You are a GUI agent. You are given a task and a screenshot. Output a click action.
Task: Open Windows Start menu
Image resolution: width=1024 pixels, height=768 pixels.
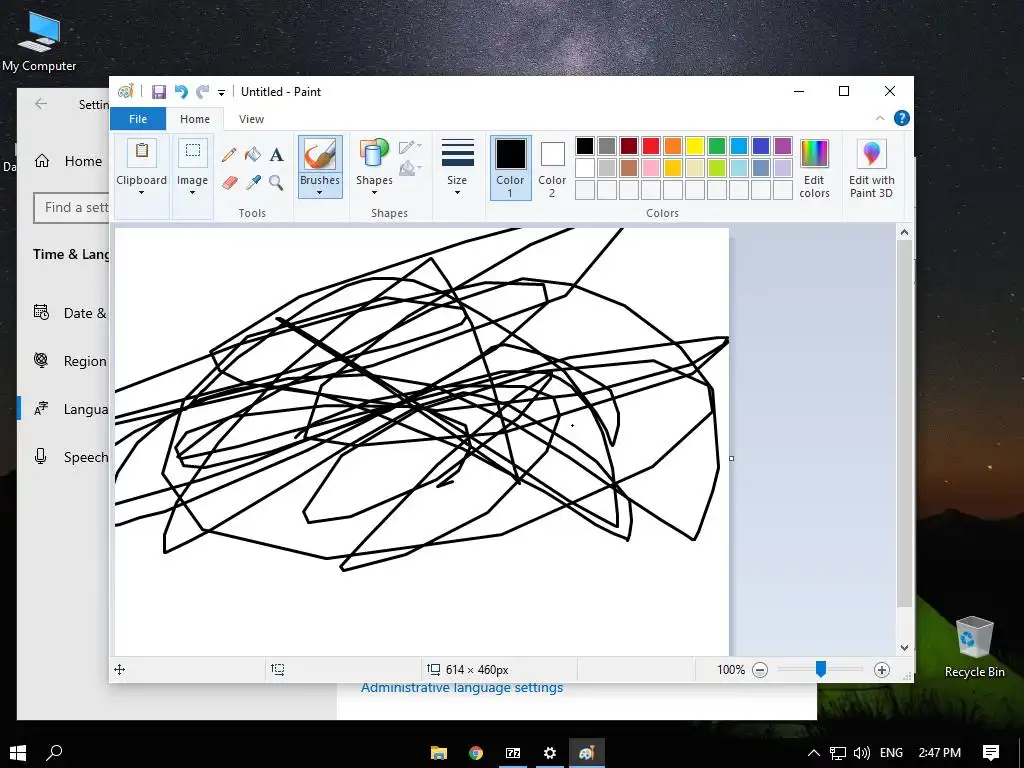(18, 753)
